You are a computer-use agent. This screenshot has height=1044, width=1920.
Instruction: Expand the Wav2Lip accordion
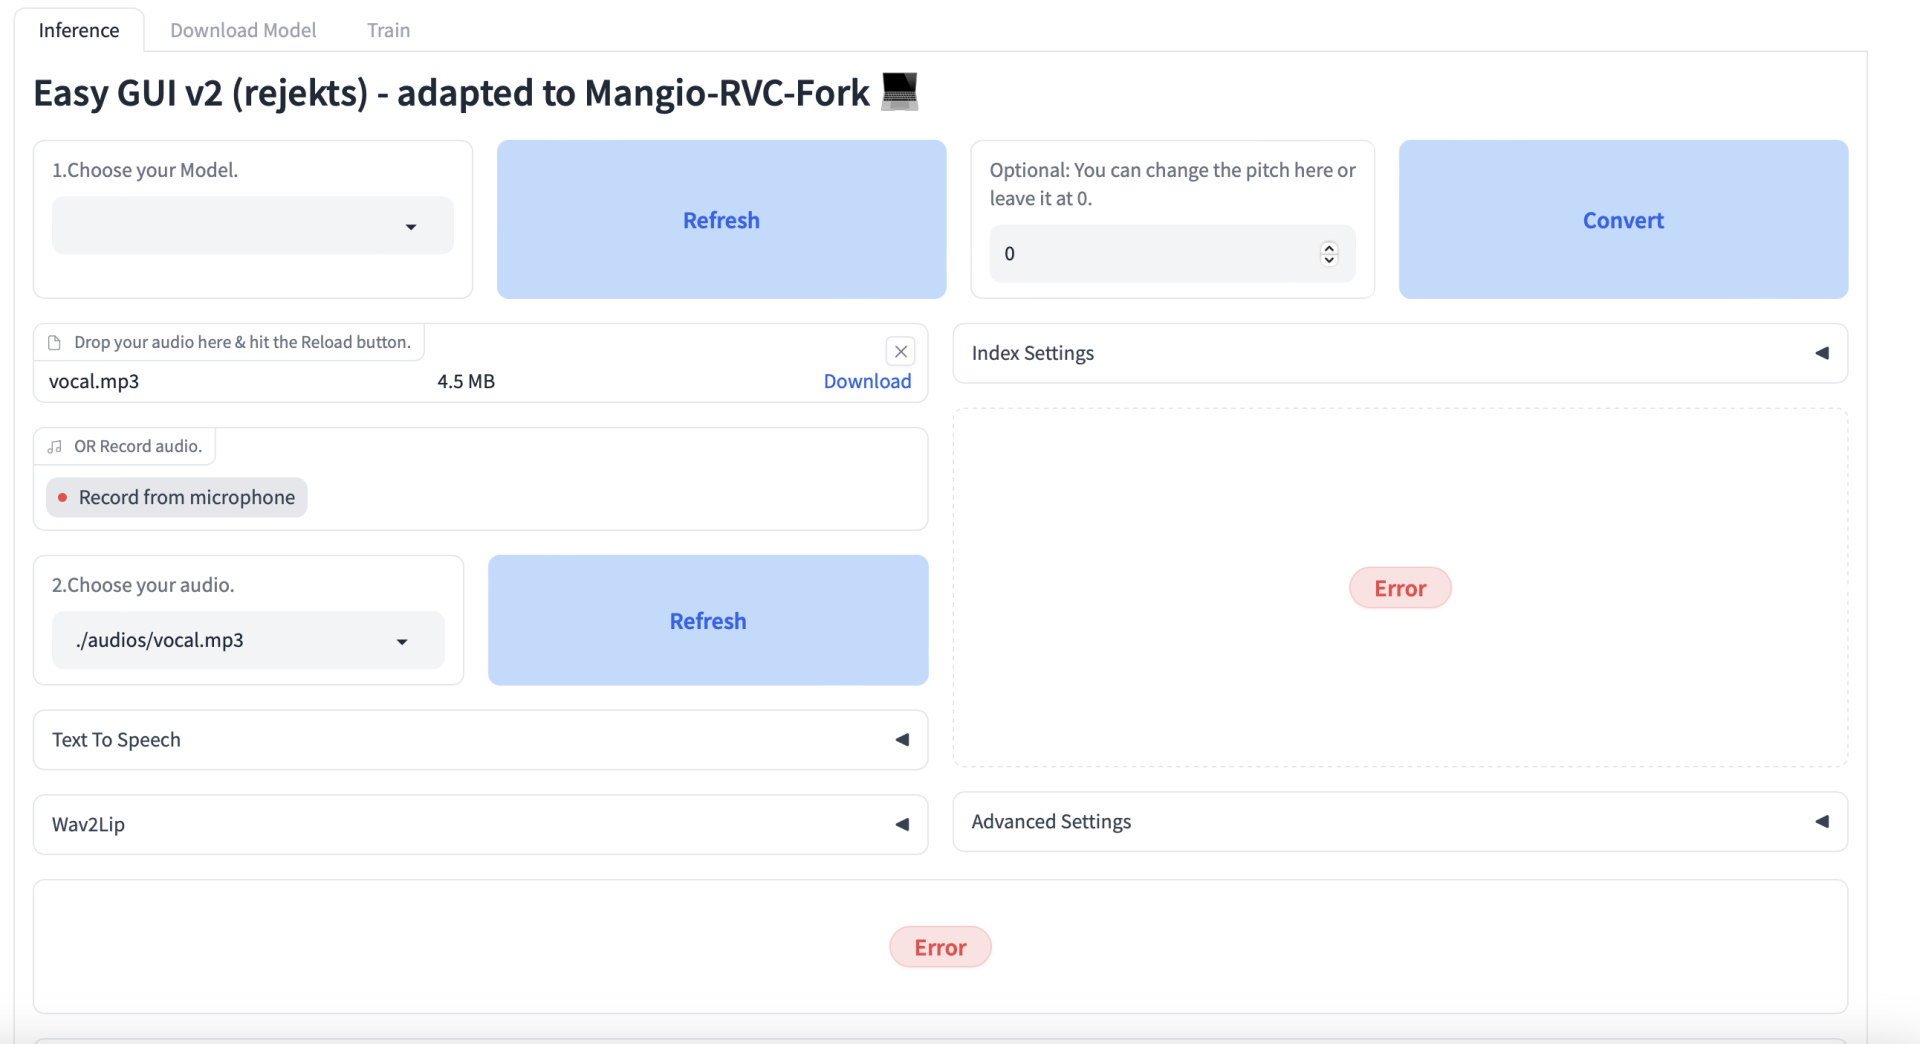901,825
